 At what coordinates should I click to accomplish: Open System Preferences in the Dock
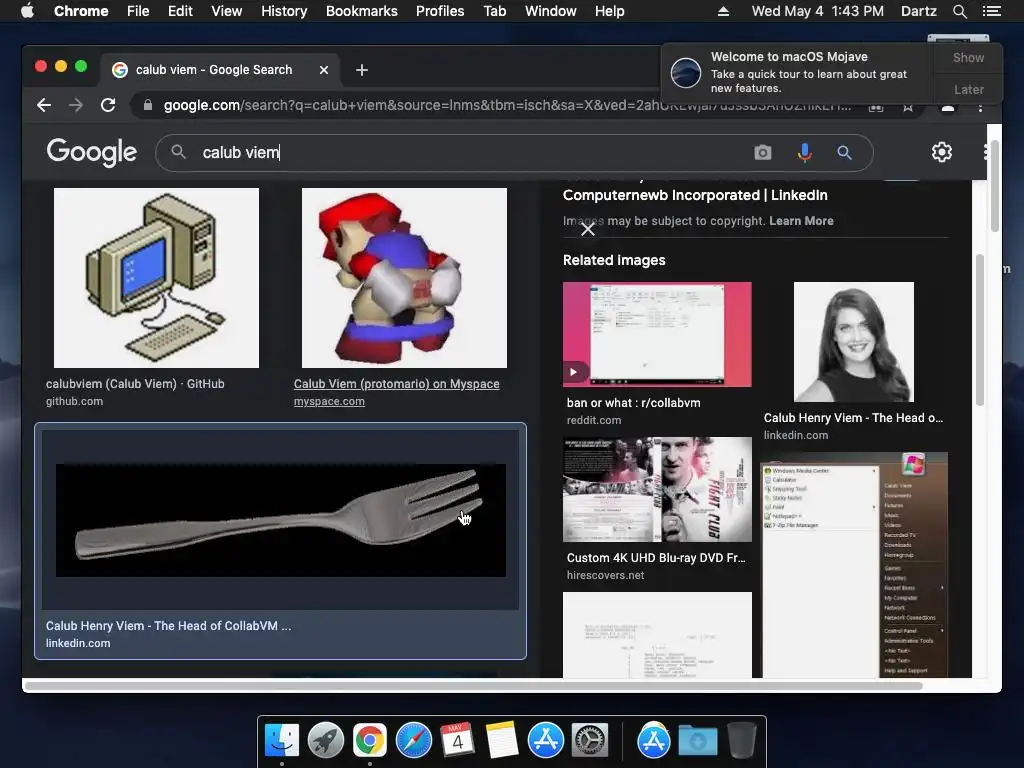coord(590,741)
